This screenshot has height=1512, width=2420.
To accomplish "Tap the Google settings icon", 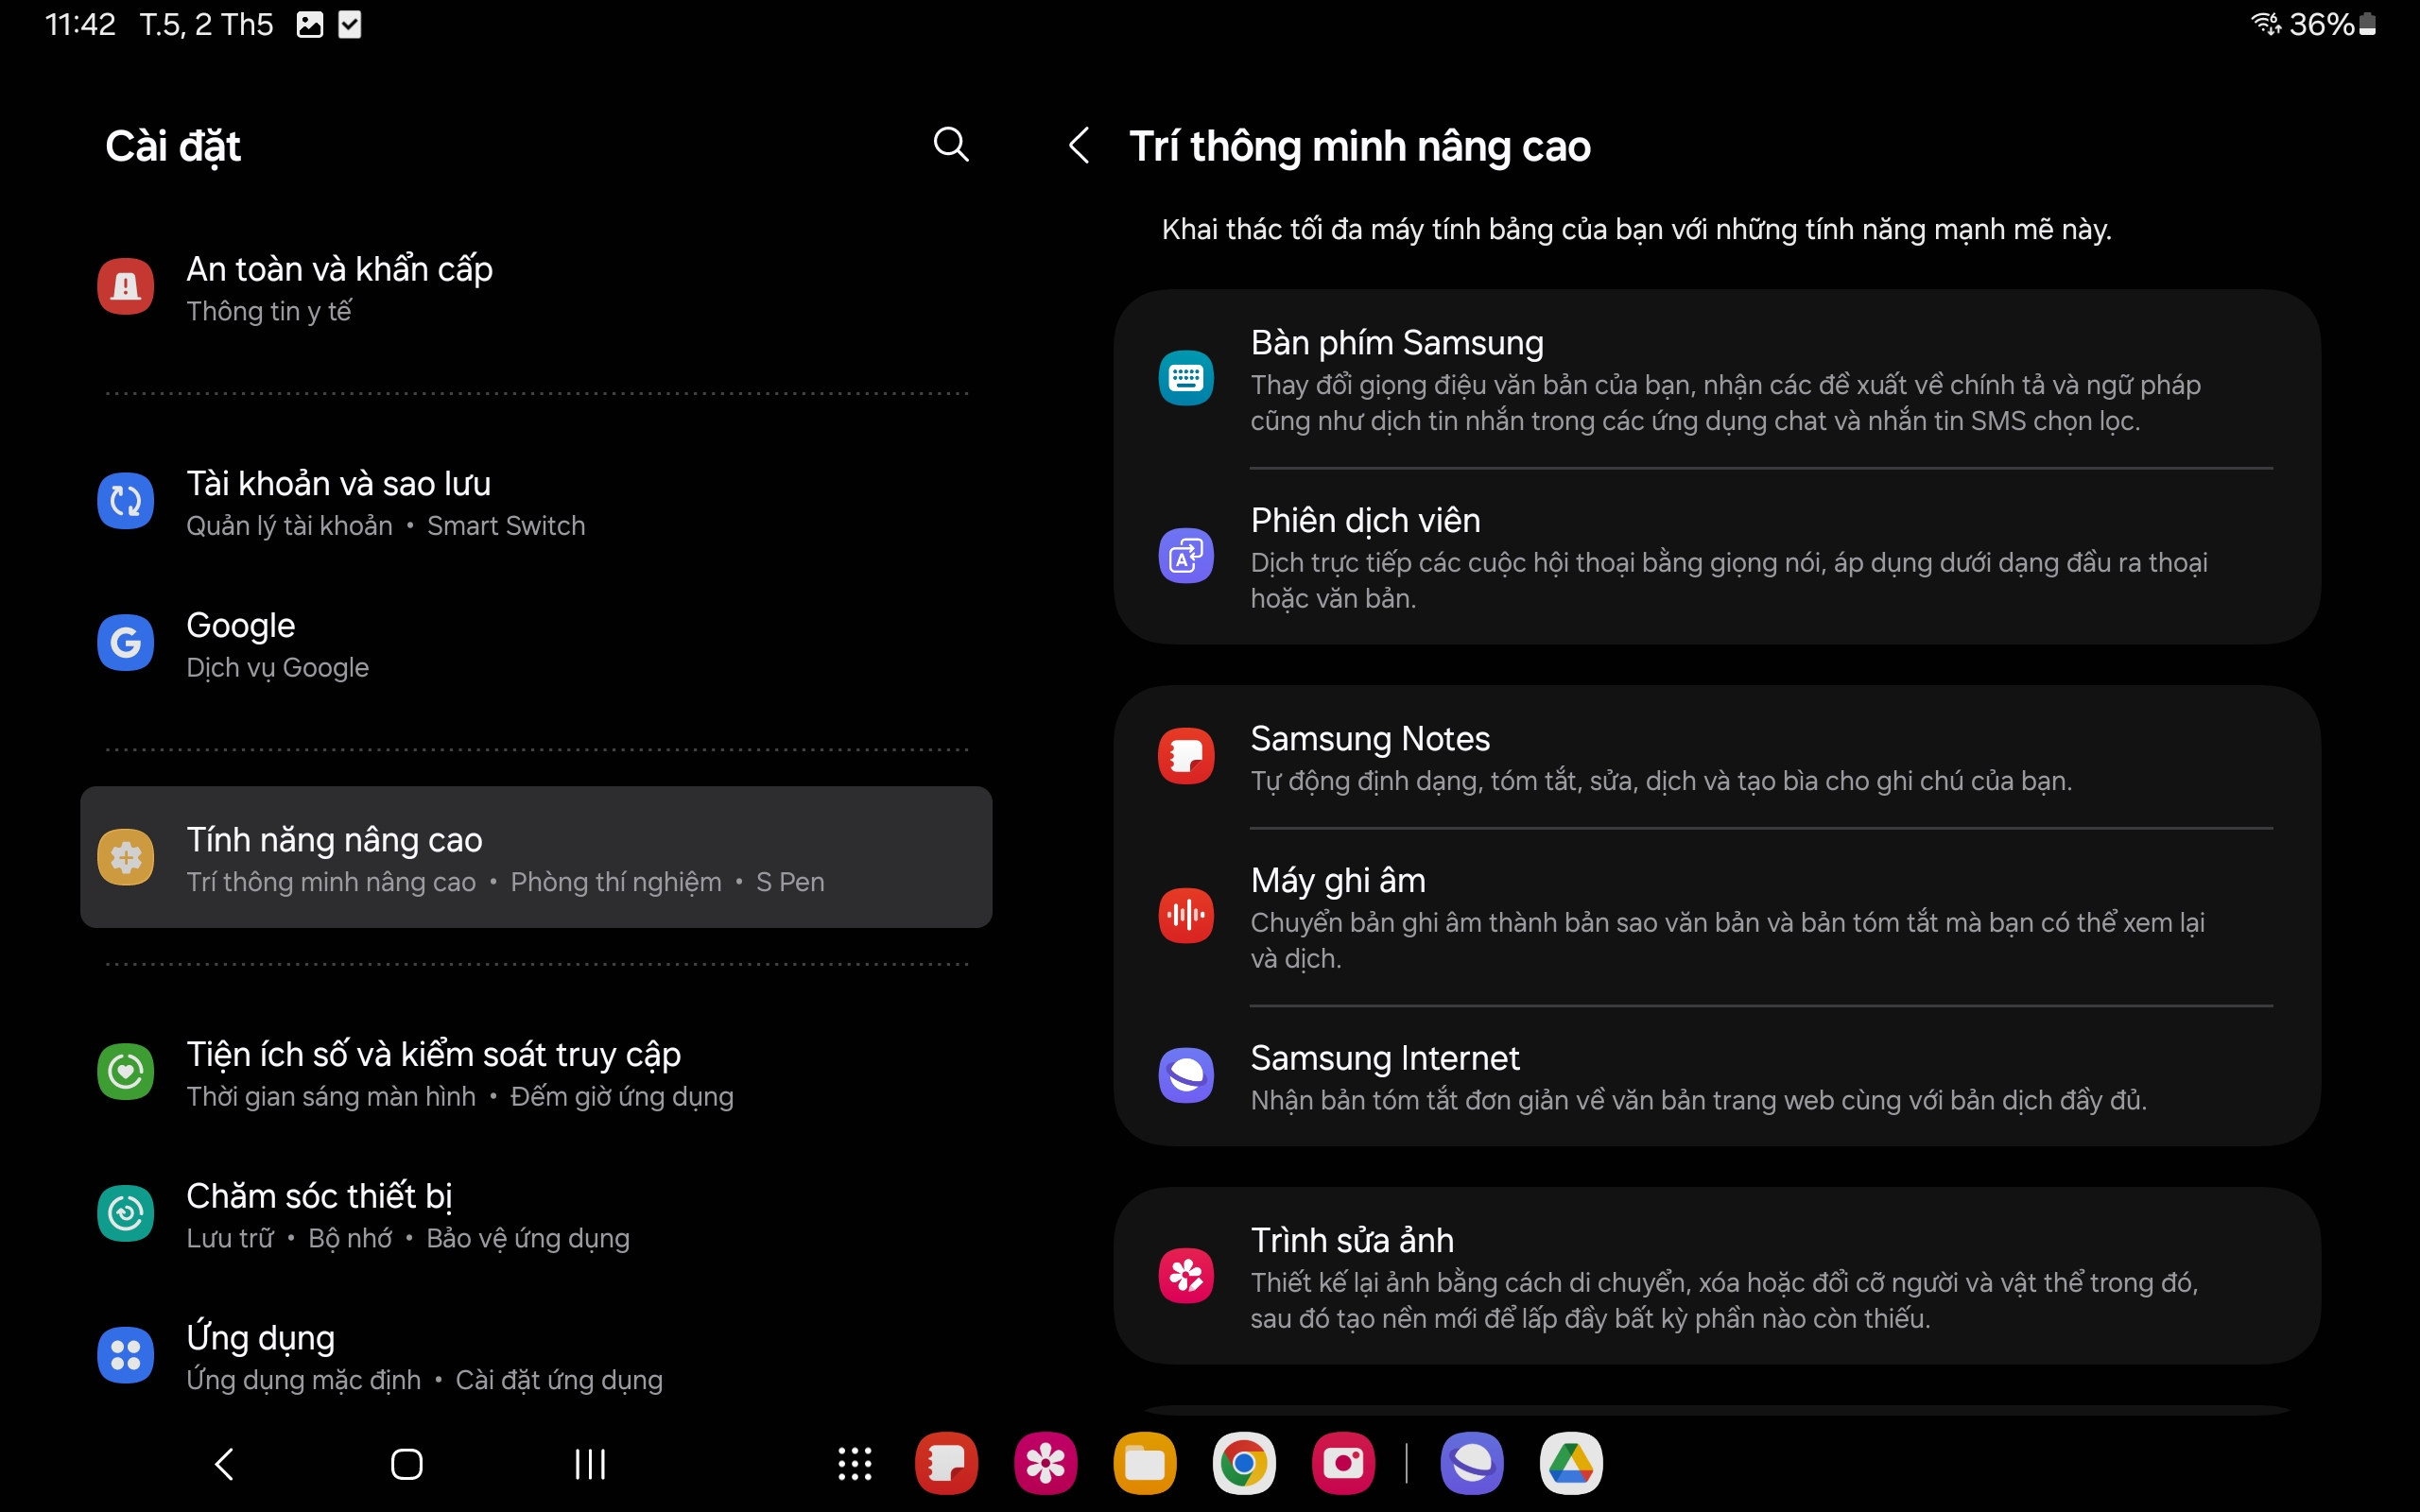I will 125,643.
